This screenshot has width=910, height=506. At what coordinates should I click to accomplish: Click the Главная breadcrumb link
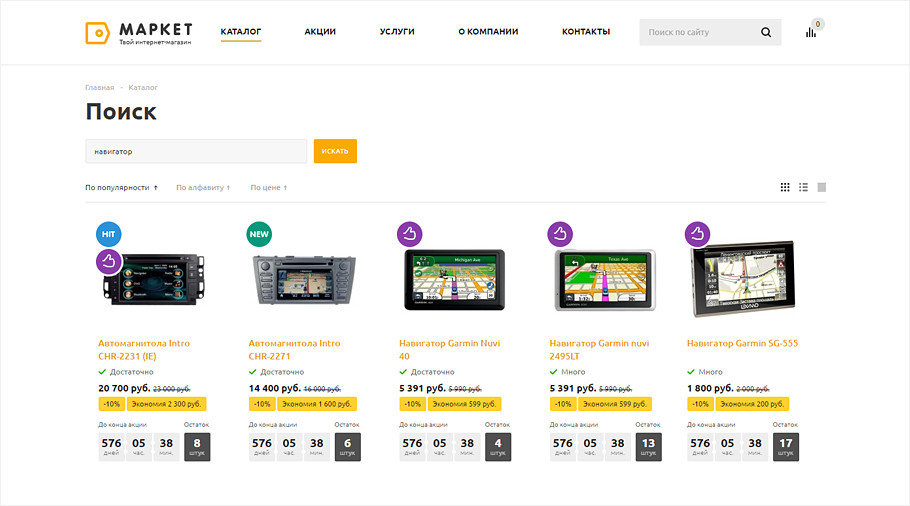(x=99, y=88)
